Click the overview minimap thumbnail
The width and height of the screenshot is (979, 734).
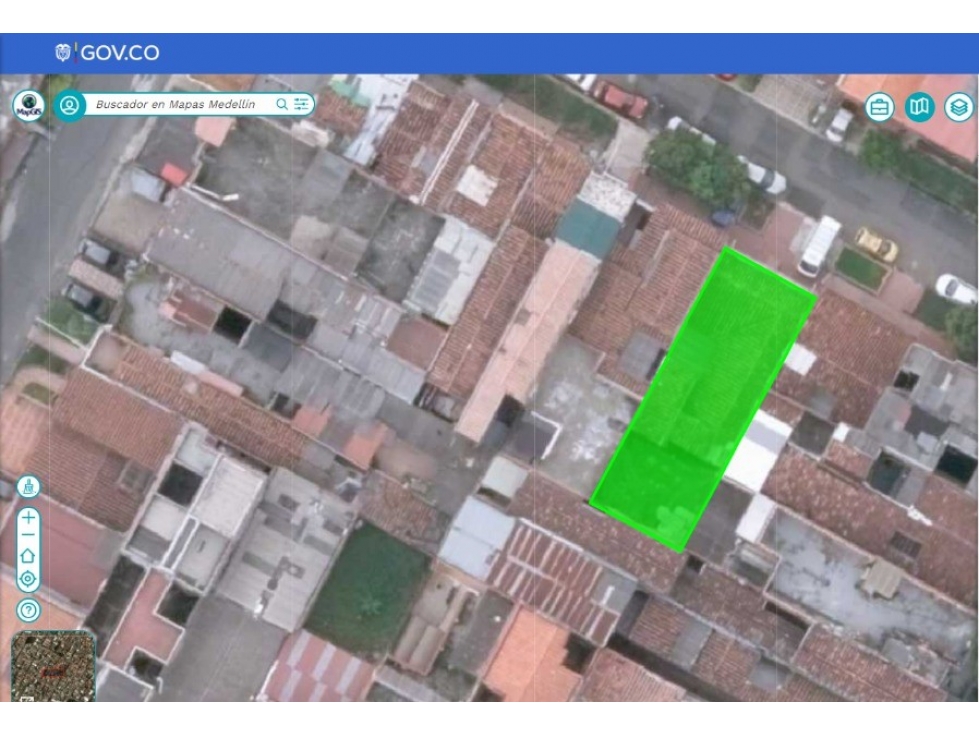[54, 666]
